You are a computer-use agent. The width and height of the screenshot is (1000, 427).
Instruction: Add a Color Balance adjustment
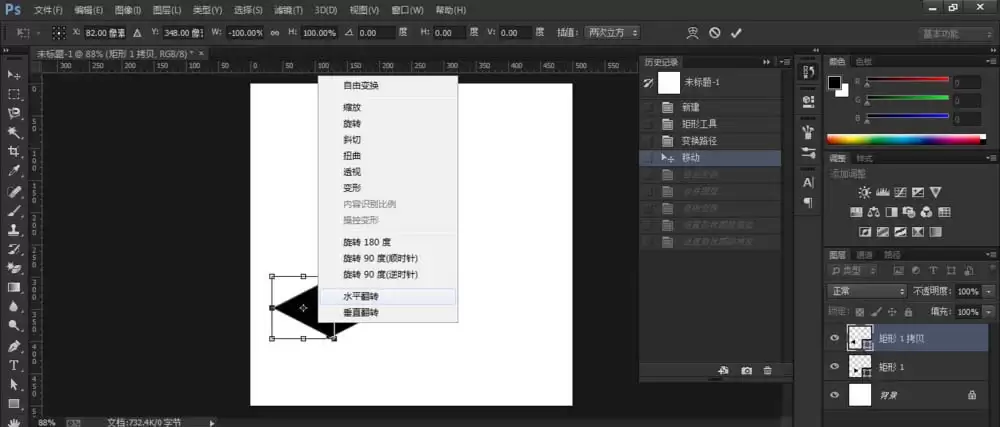874,212
